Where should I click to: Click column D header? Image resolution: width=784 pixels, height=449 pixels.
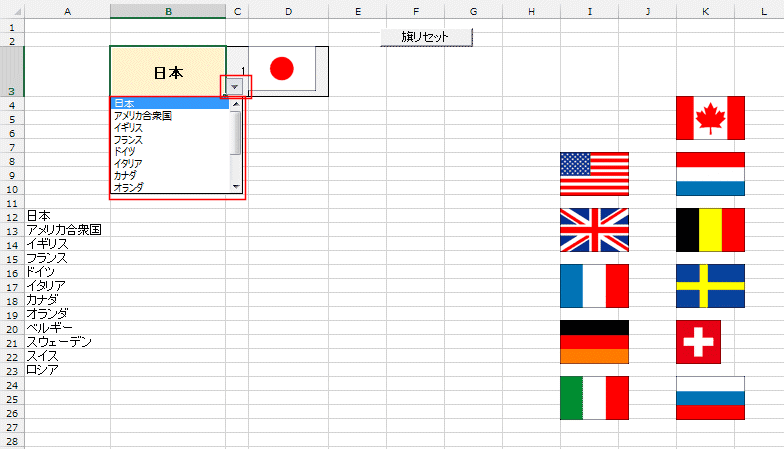(288, 12)
